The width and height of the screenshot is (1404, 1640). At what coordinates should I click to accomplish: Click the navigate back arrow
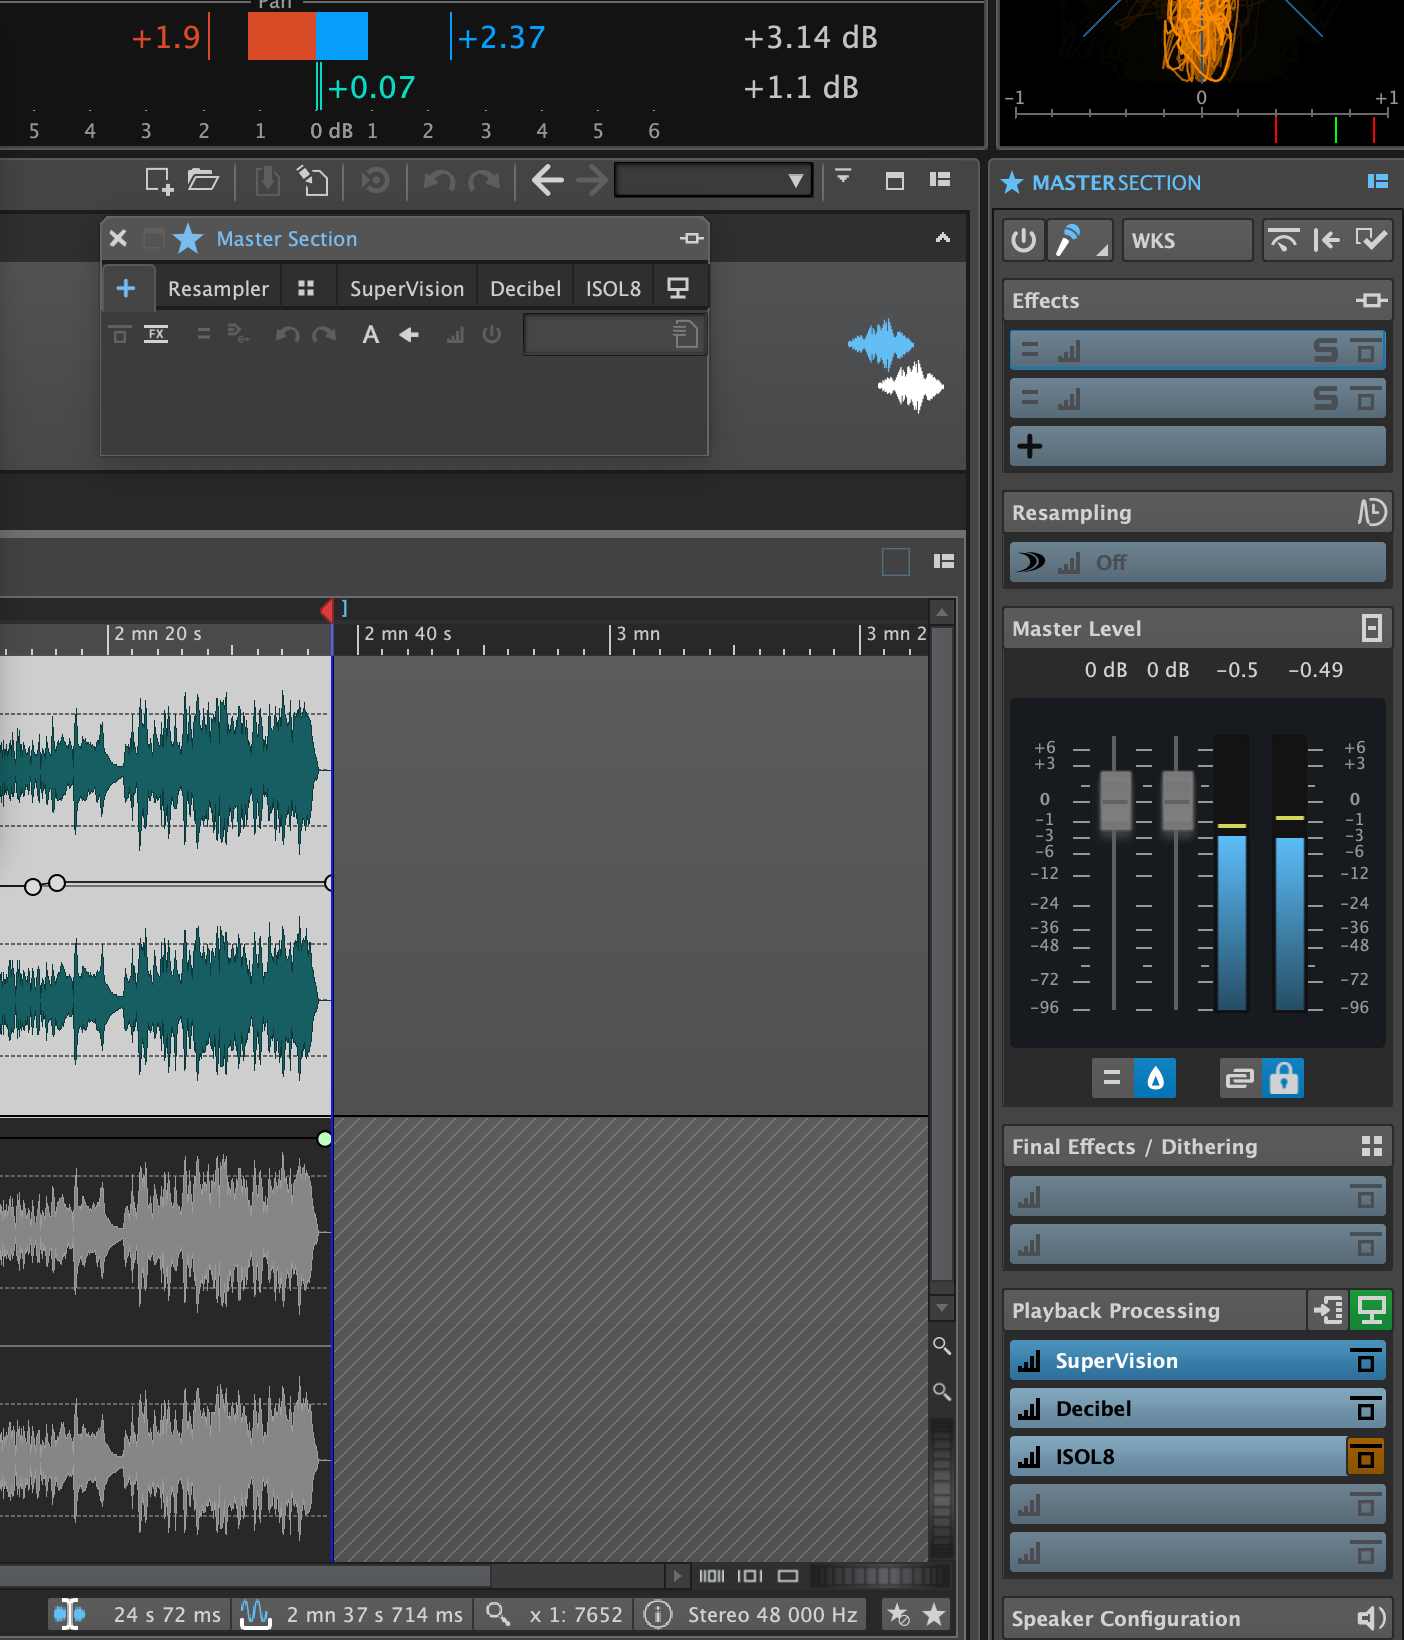click(547, 181)
